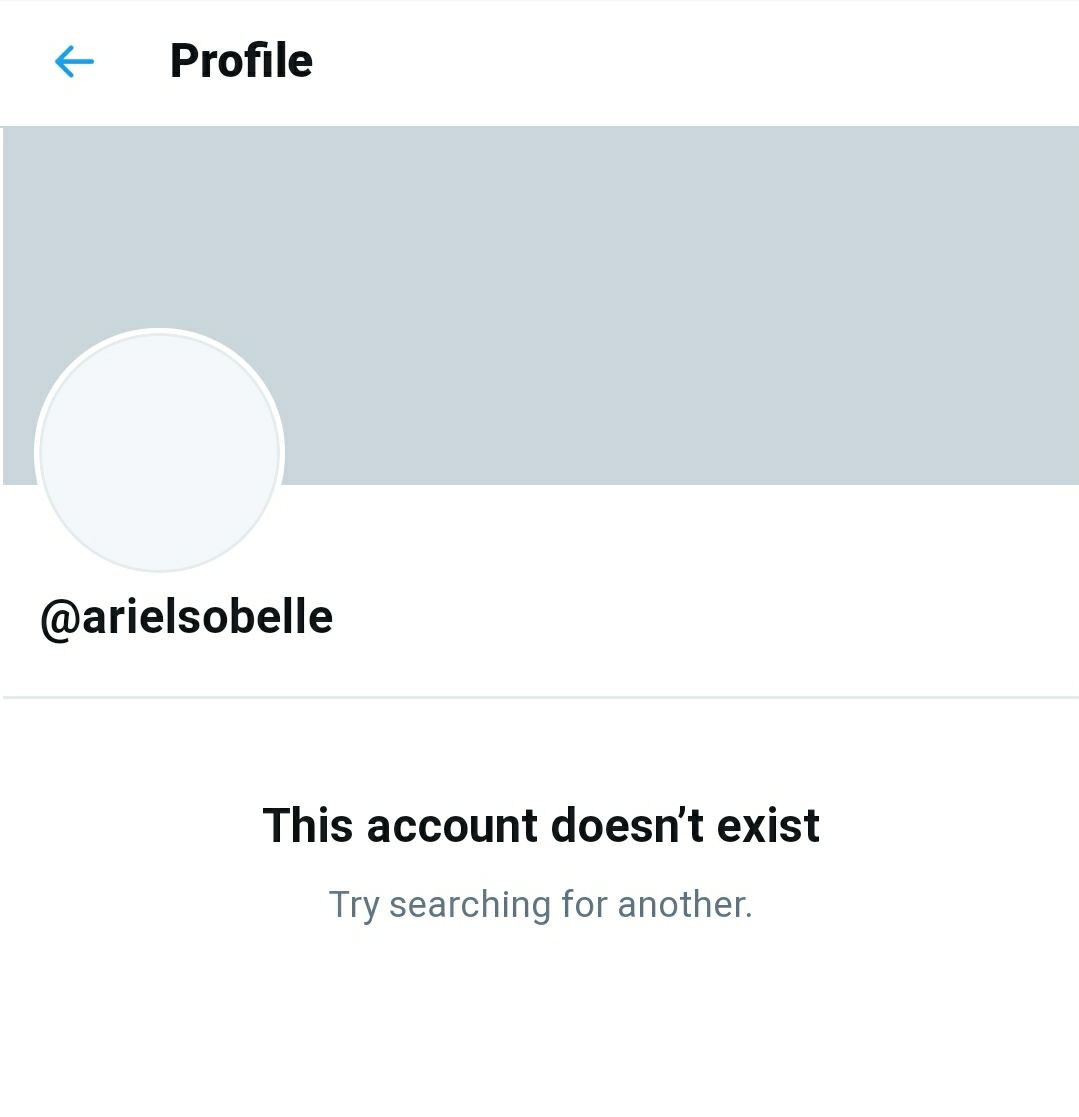Viewport: 1079px width, 1117px height.
Task: Click the @ symbol in the handle
Action: [x=61, y=620]
